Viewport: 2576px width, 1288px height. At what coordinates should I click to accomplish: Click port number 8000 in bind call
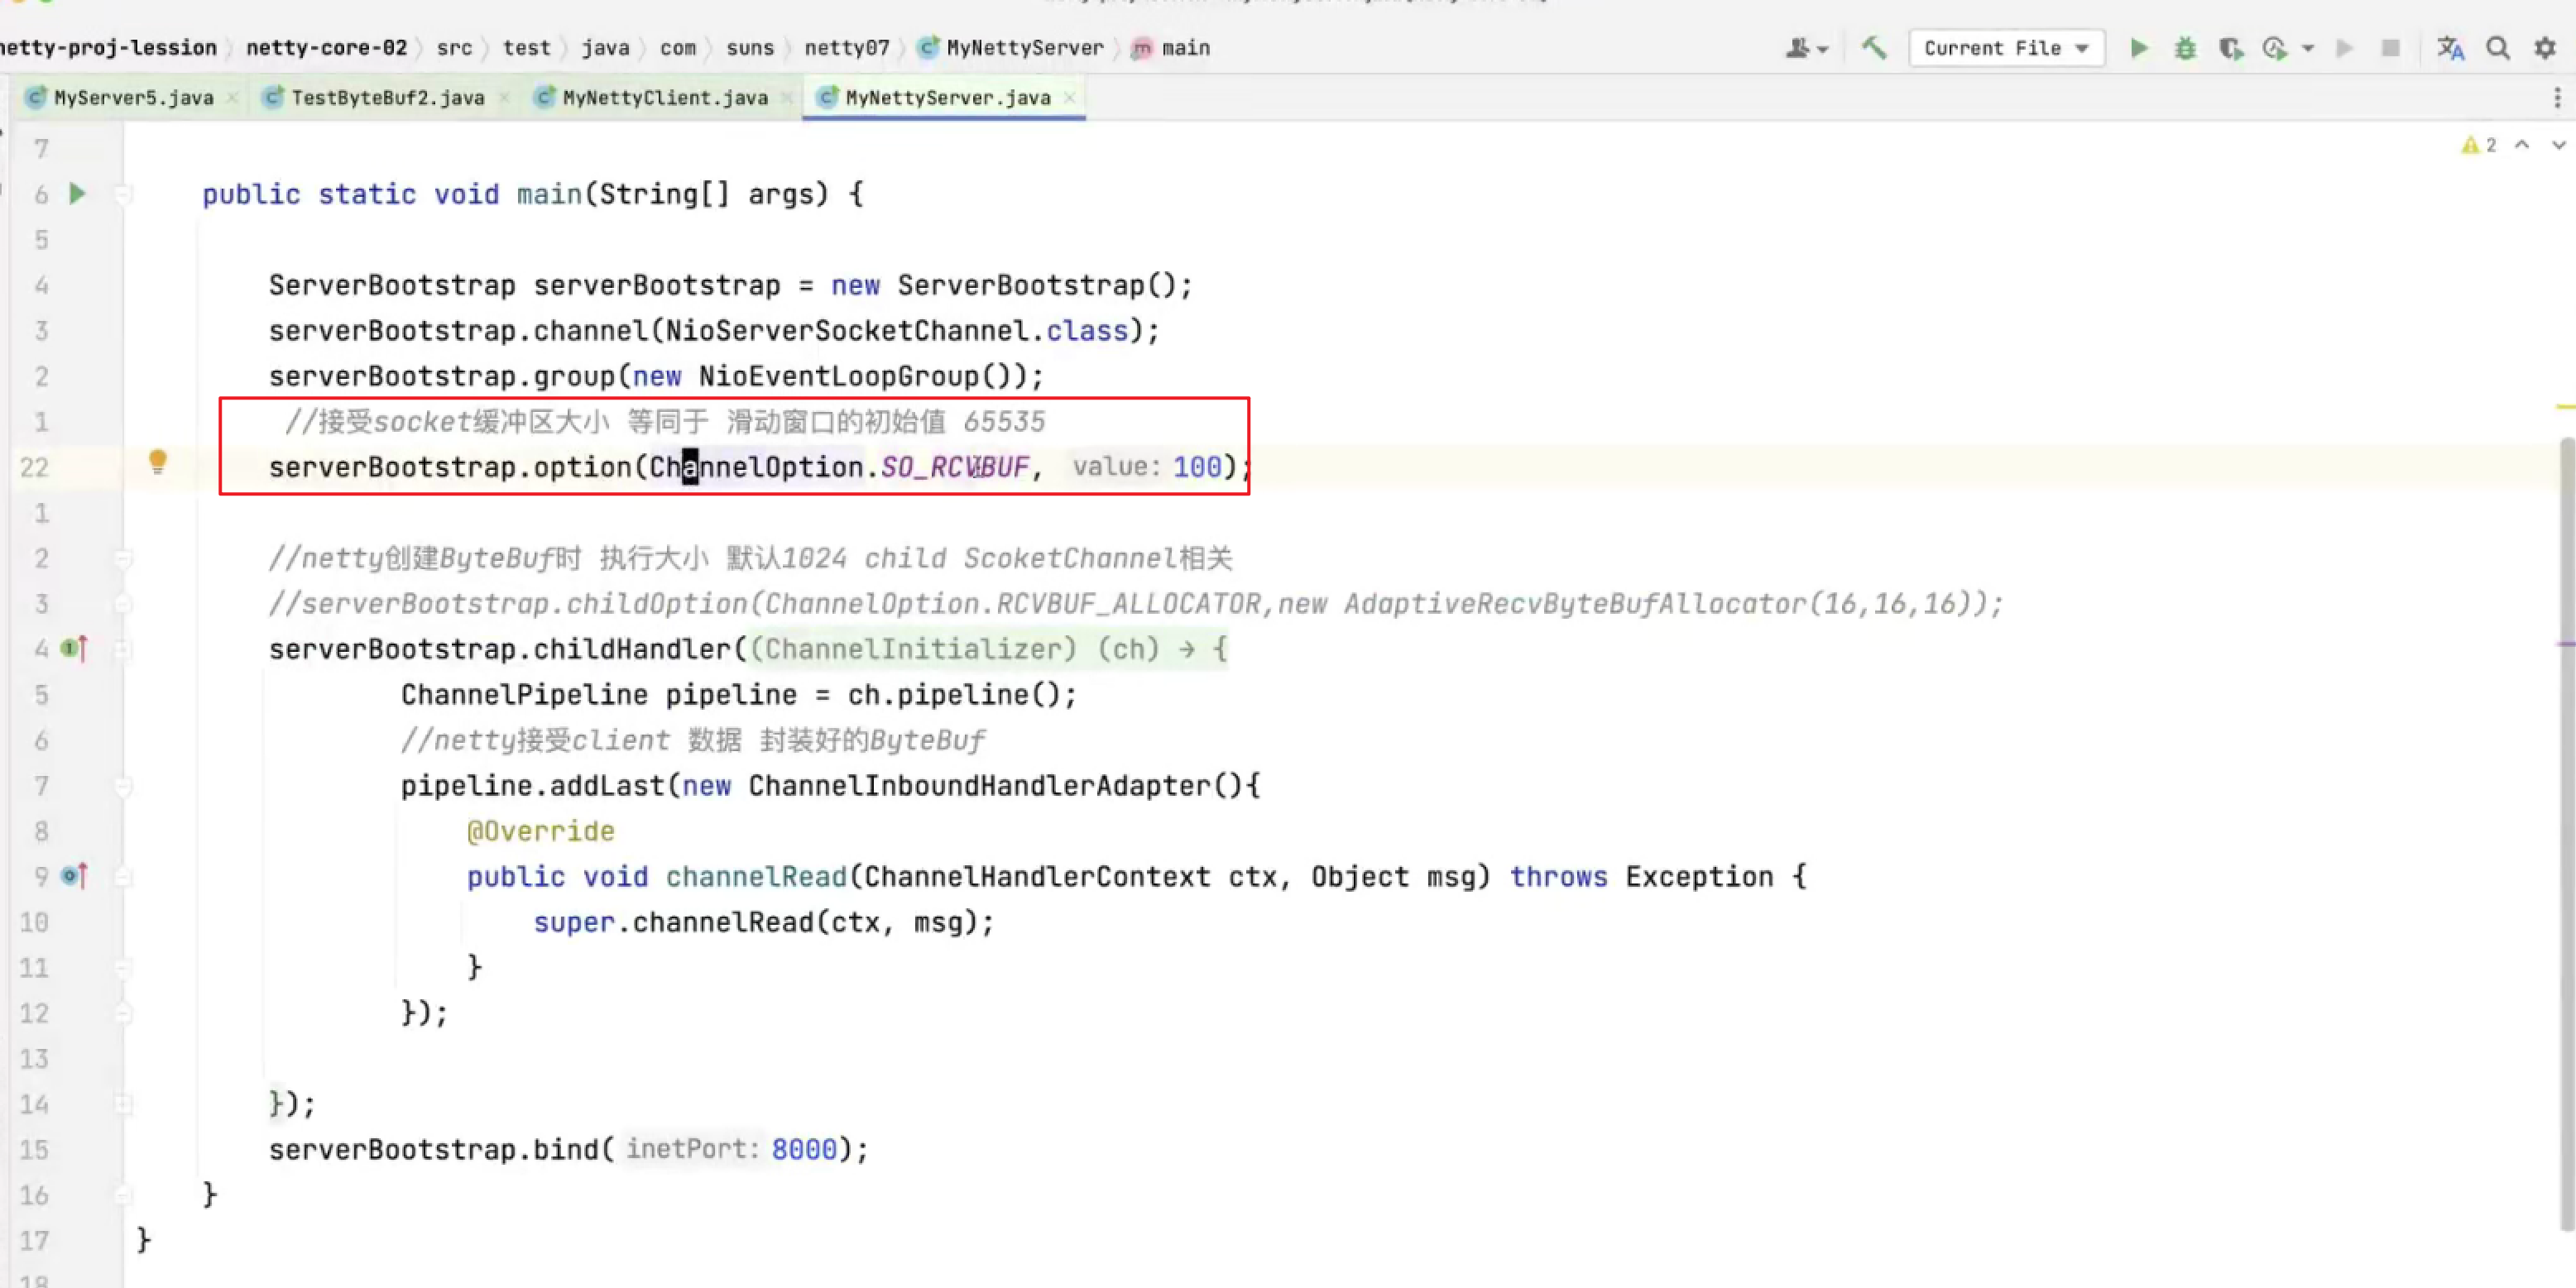pyautogui.click(x=804, y=1149)
